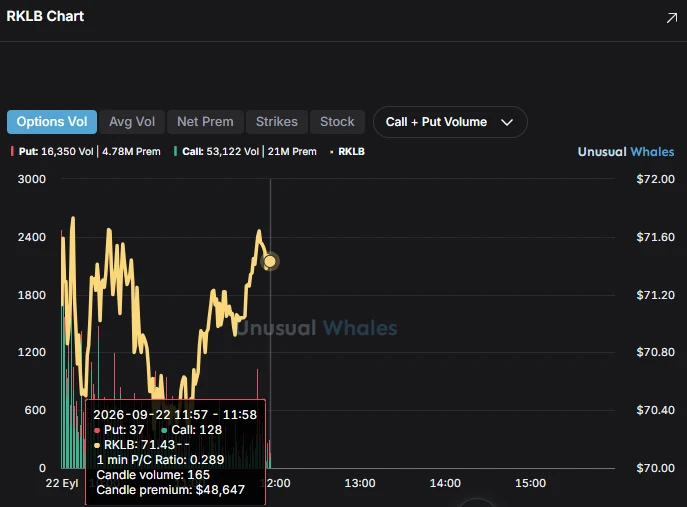Viewport: 687px width, 507px height.
Task: Switch to the Stock tab
Action: tap(337, 122)
